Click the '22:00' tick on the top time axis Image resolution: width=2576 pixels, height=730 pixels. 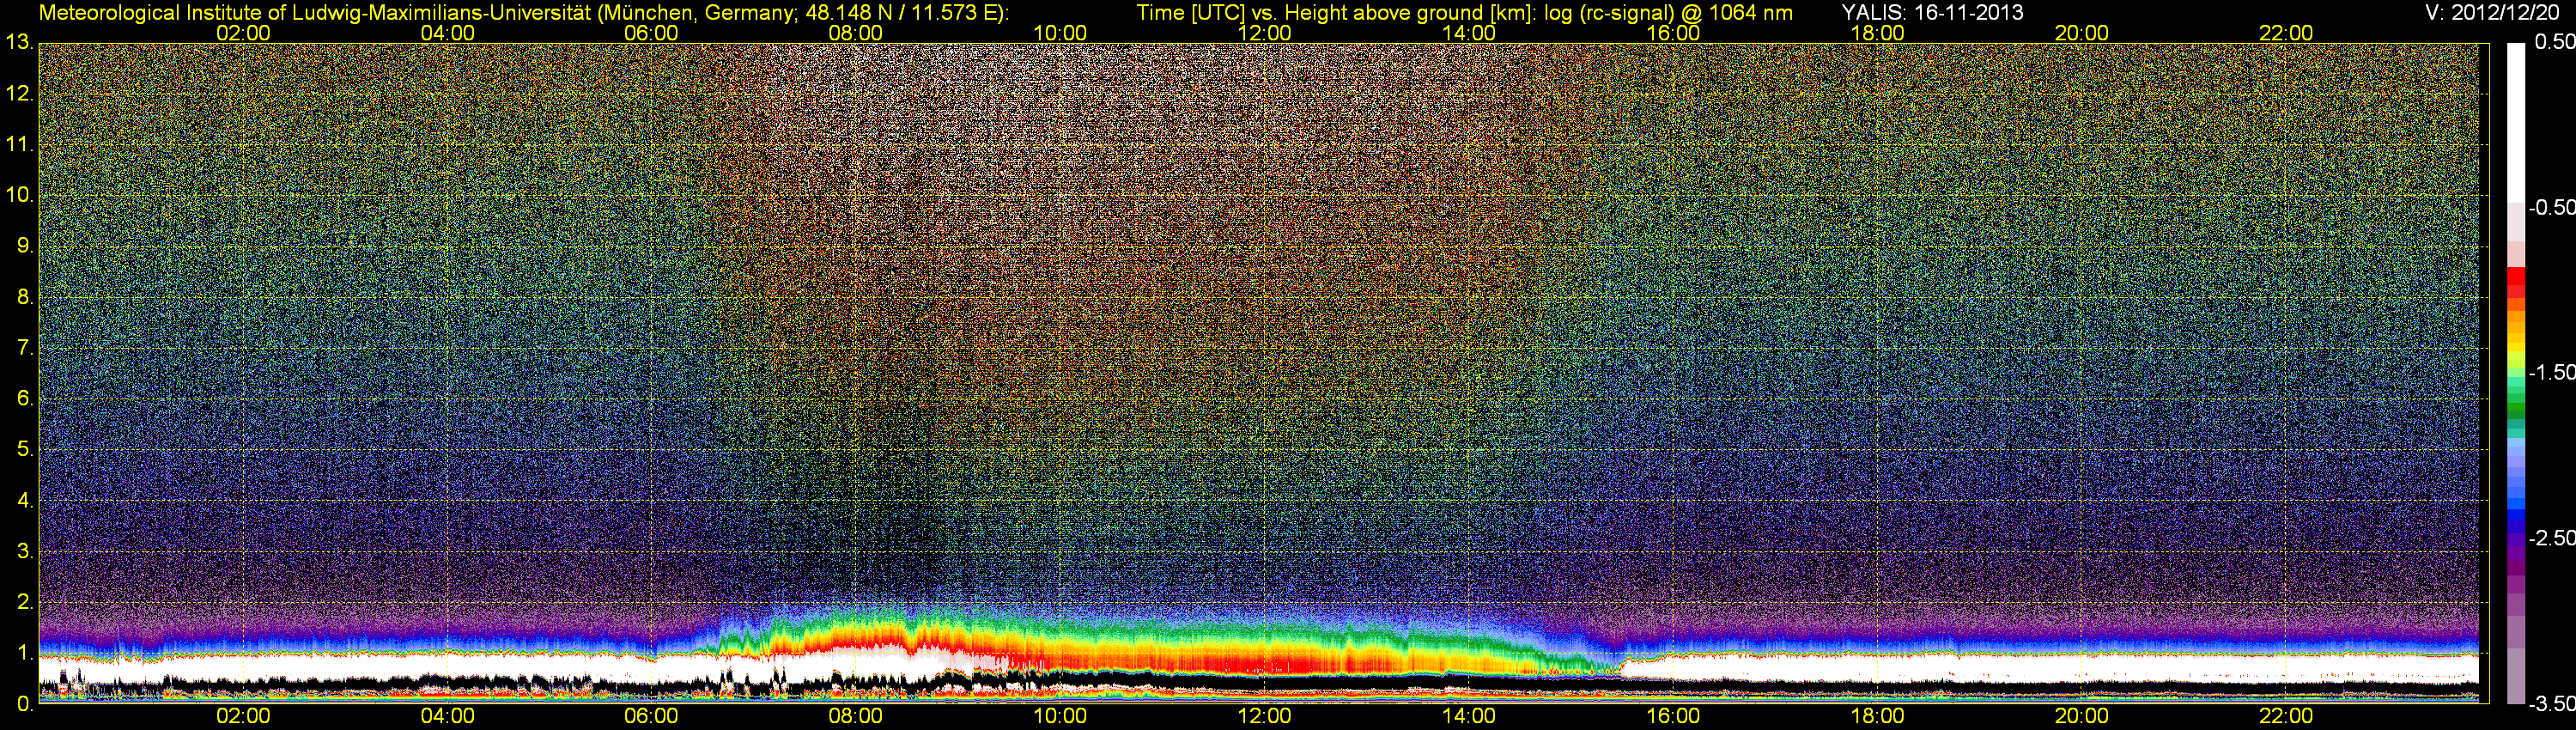(2286, 33)
